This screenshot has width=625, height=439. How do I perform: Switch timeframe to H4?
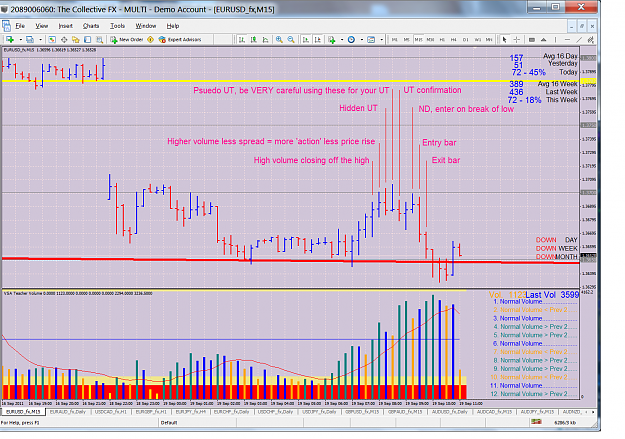pyautogui.click(x=454, y=39)
